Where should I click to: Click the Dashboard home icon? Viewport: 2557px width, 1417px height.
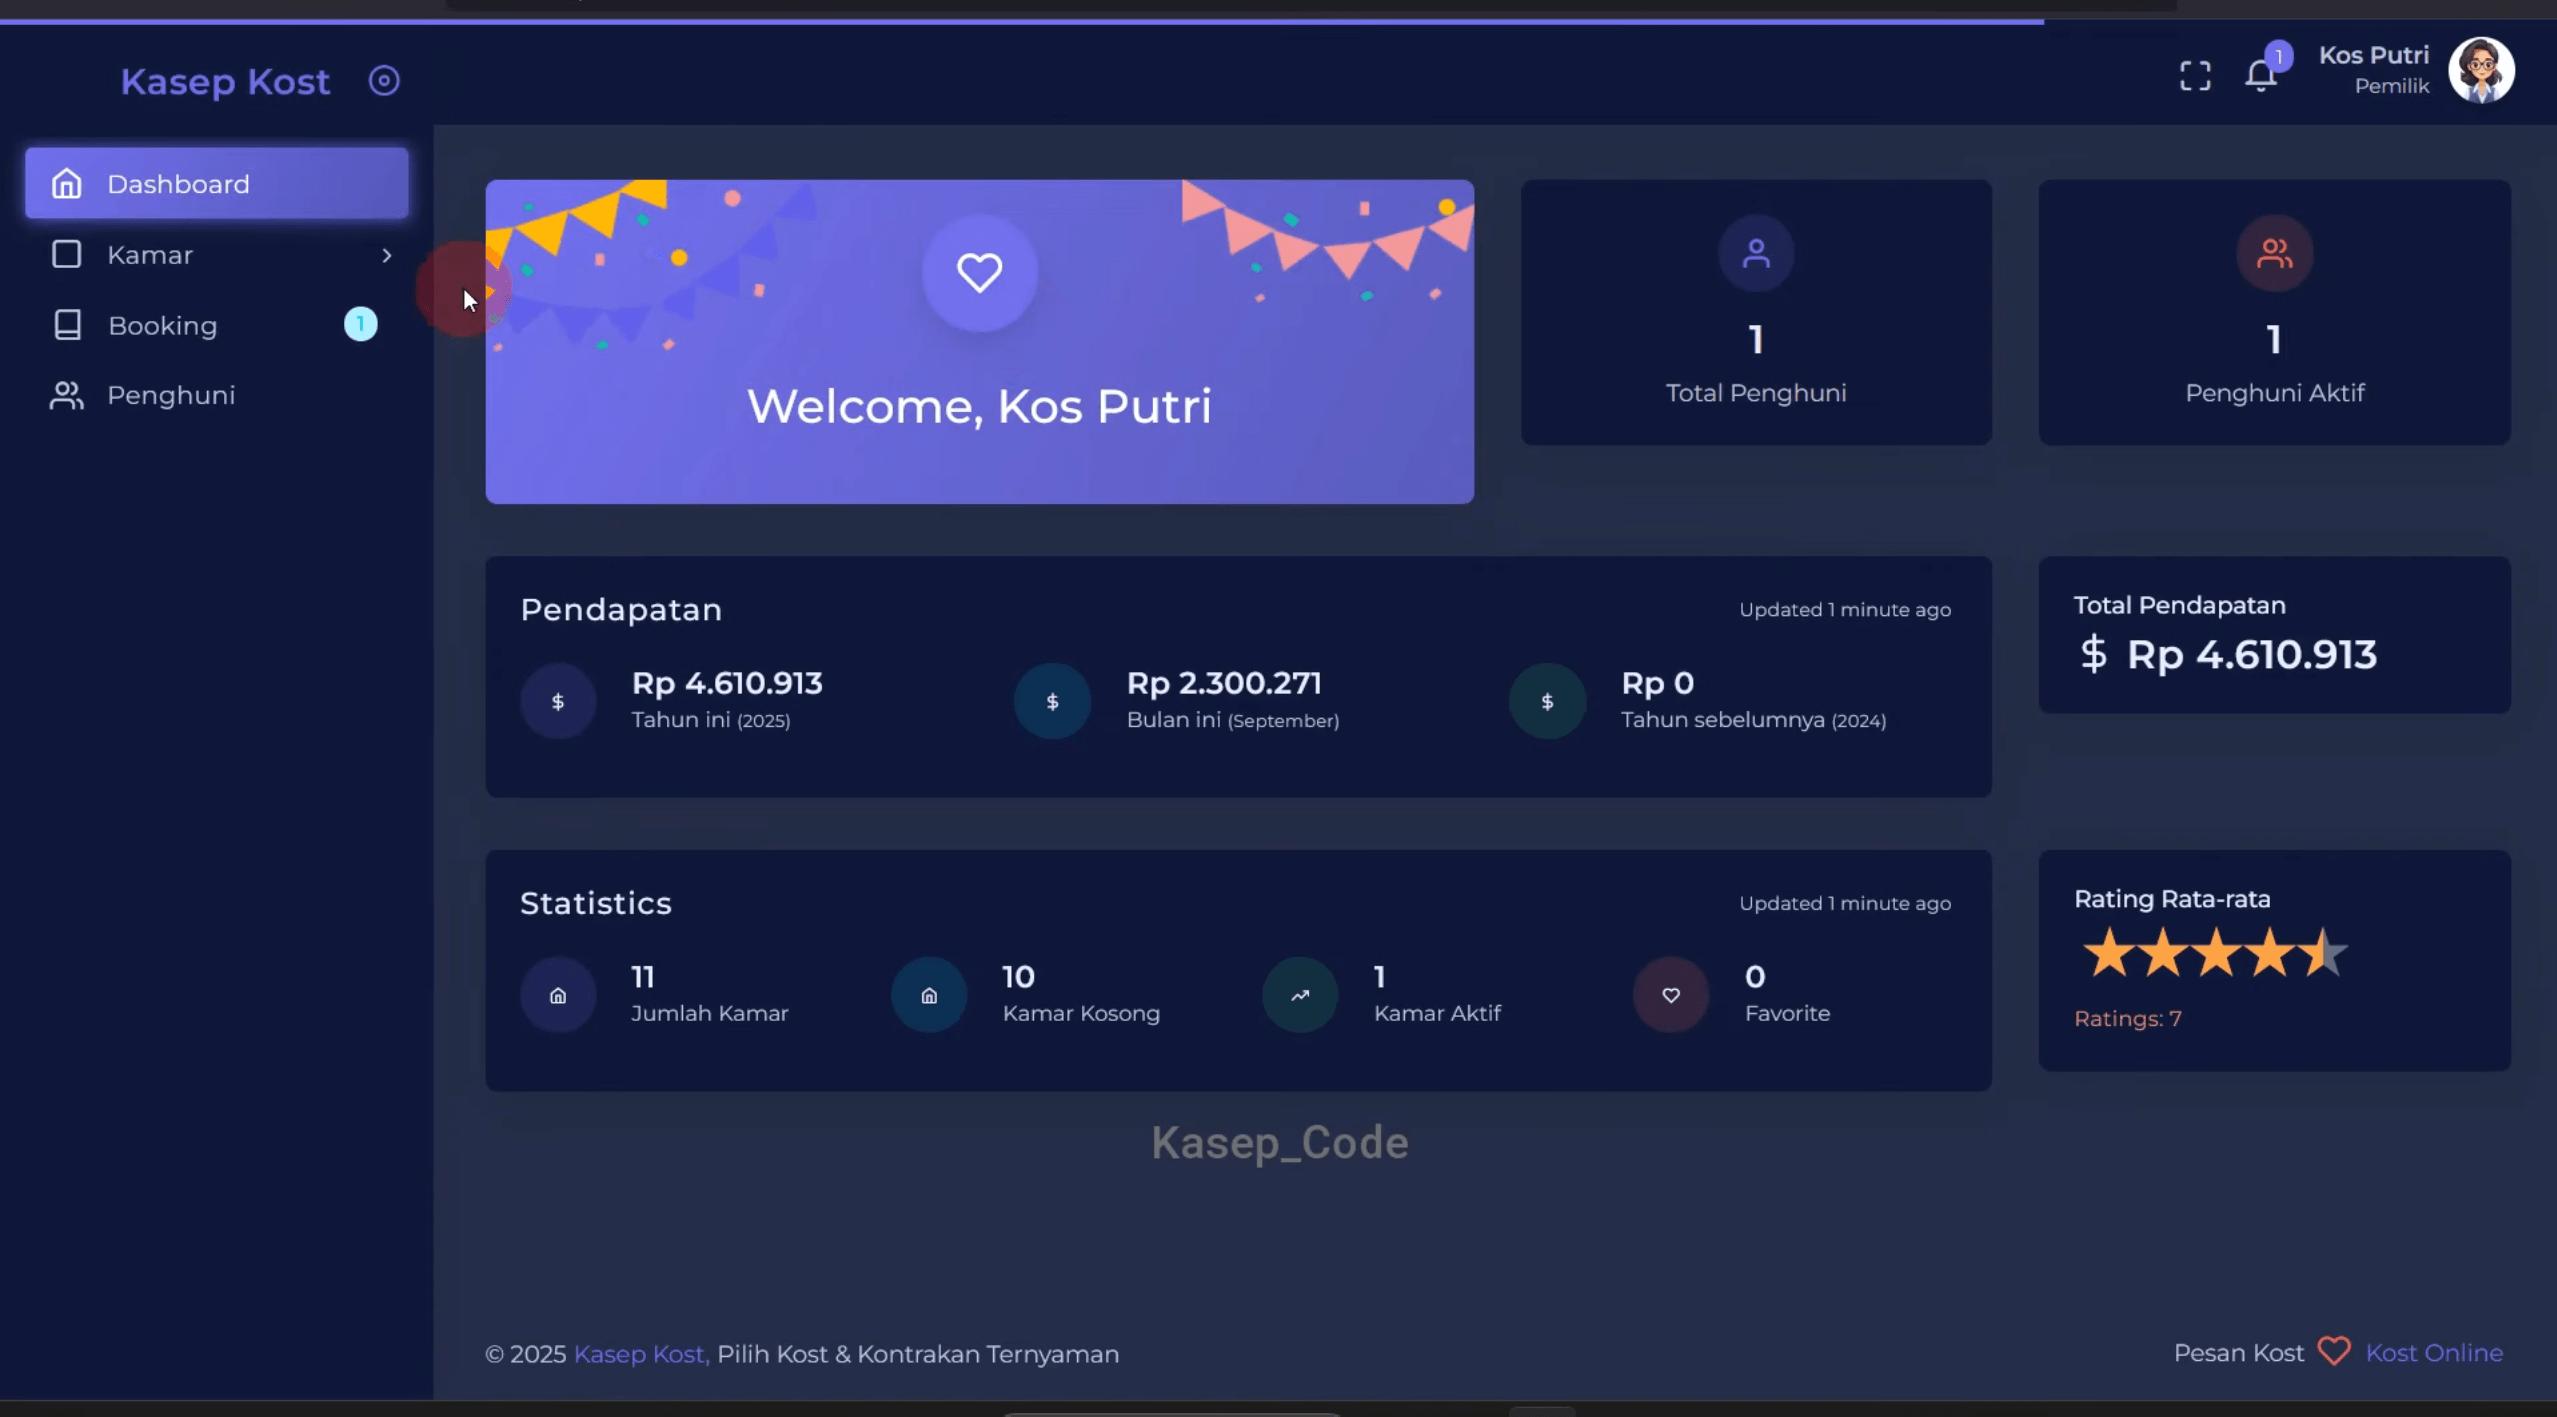tap(67, 184)
